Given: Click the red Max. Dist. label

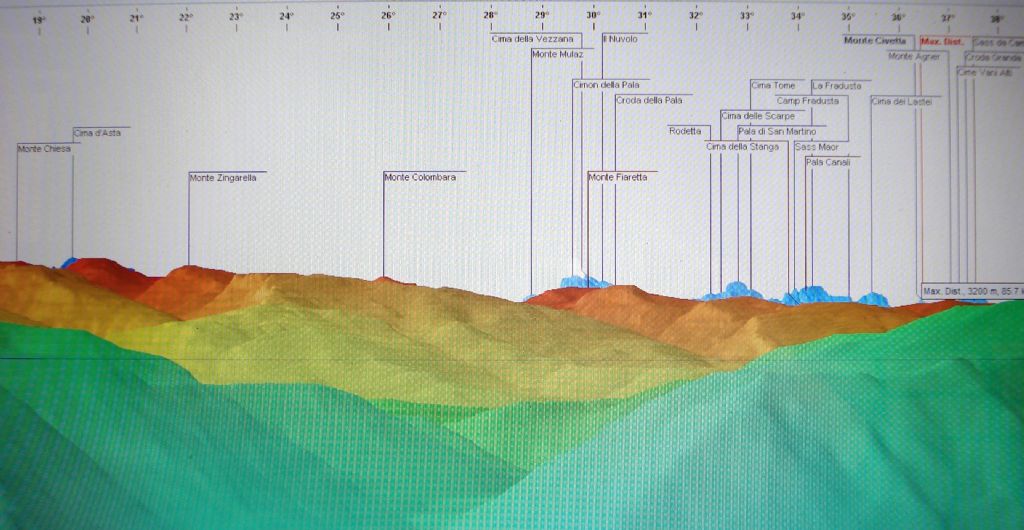Looking at the screenshot, I should 942,41.
